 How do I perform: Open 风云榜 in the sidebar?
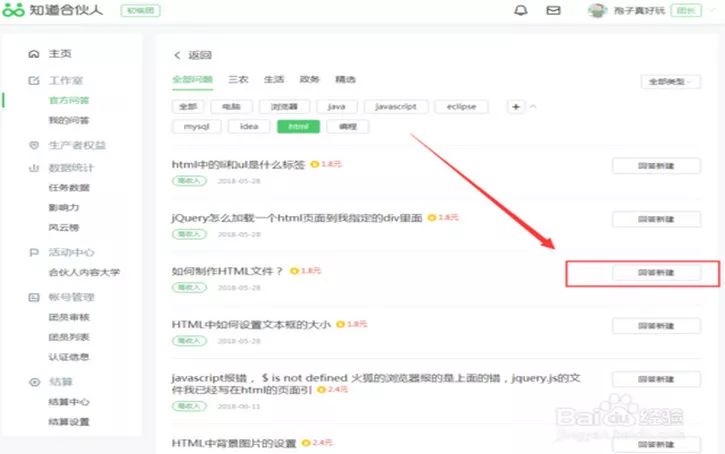[64, 227]
